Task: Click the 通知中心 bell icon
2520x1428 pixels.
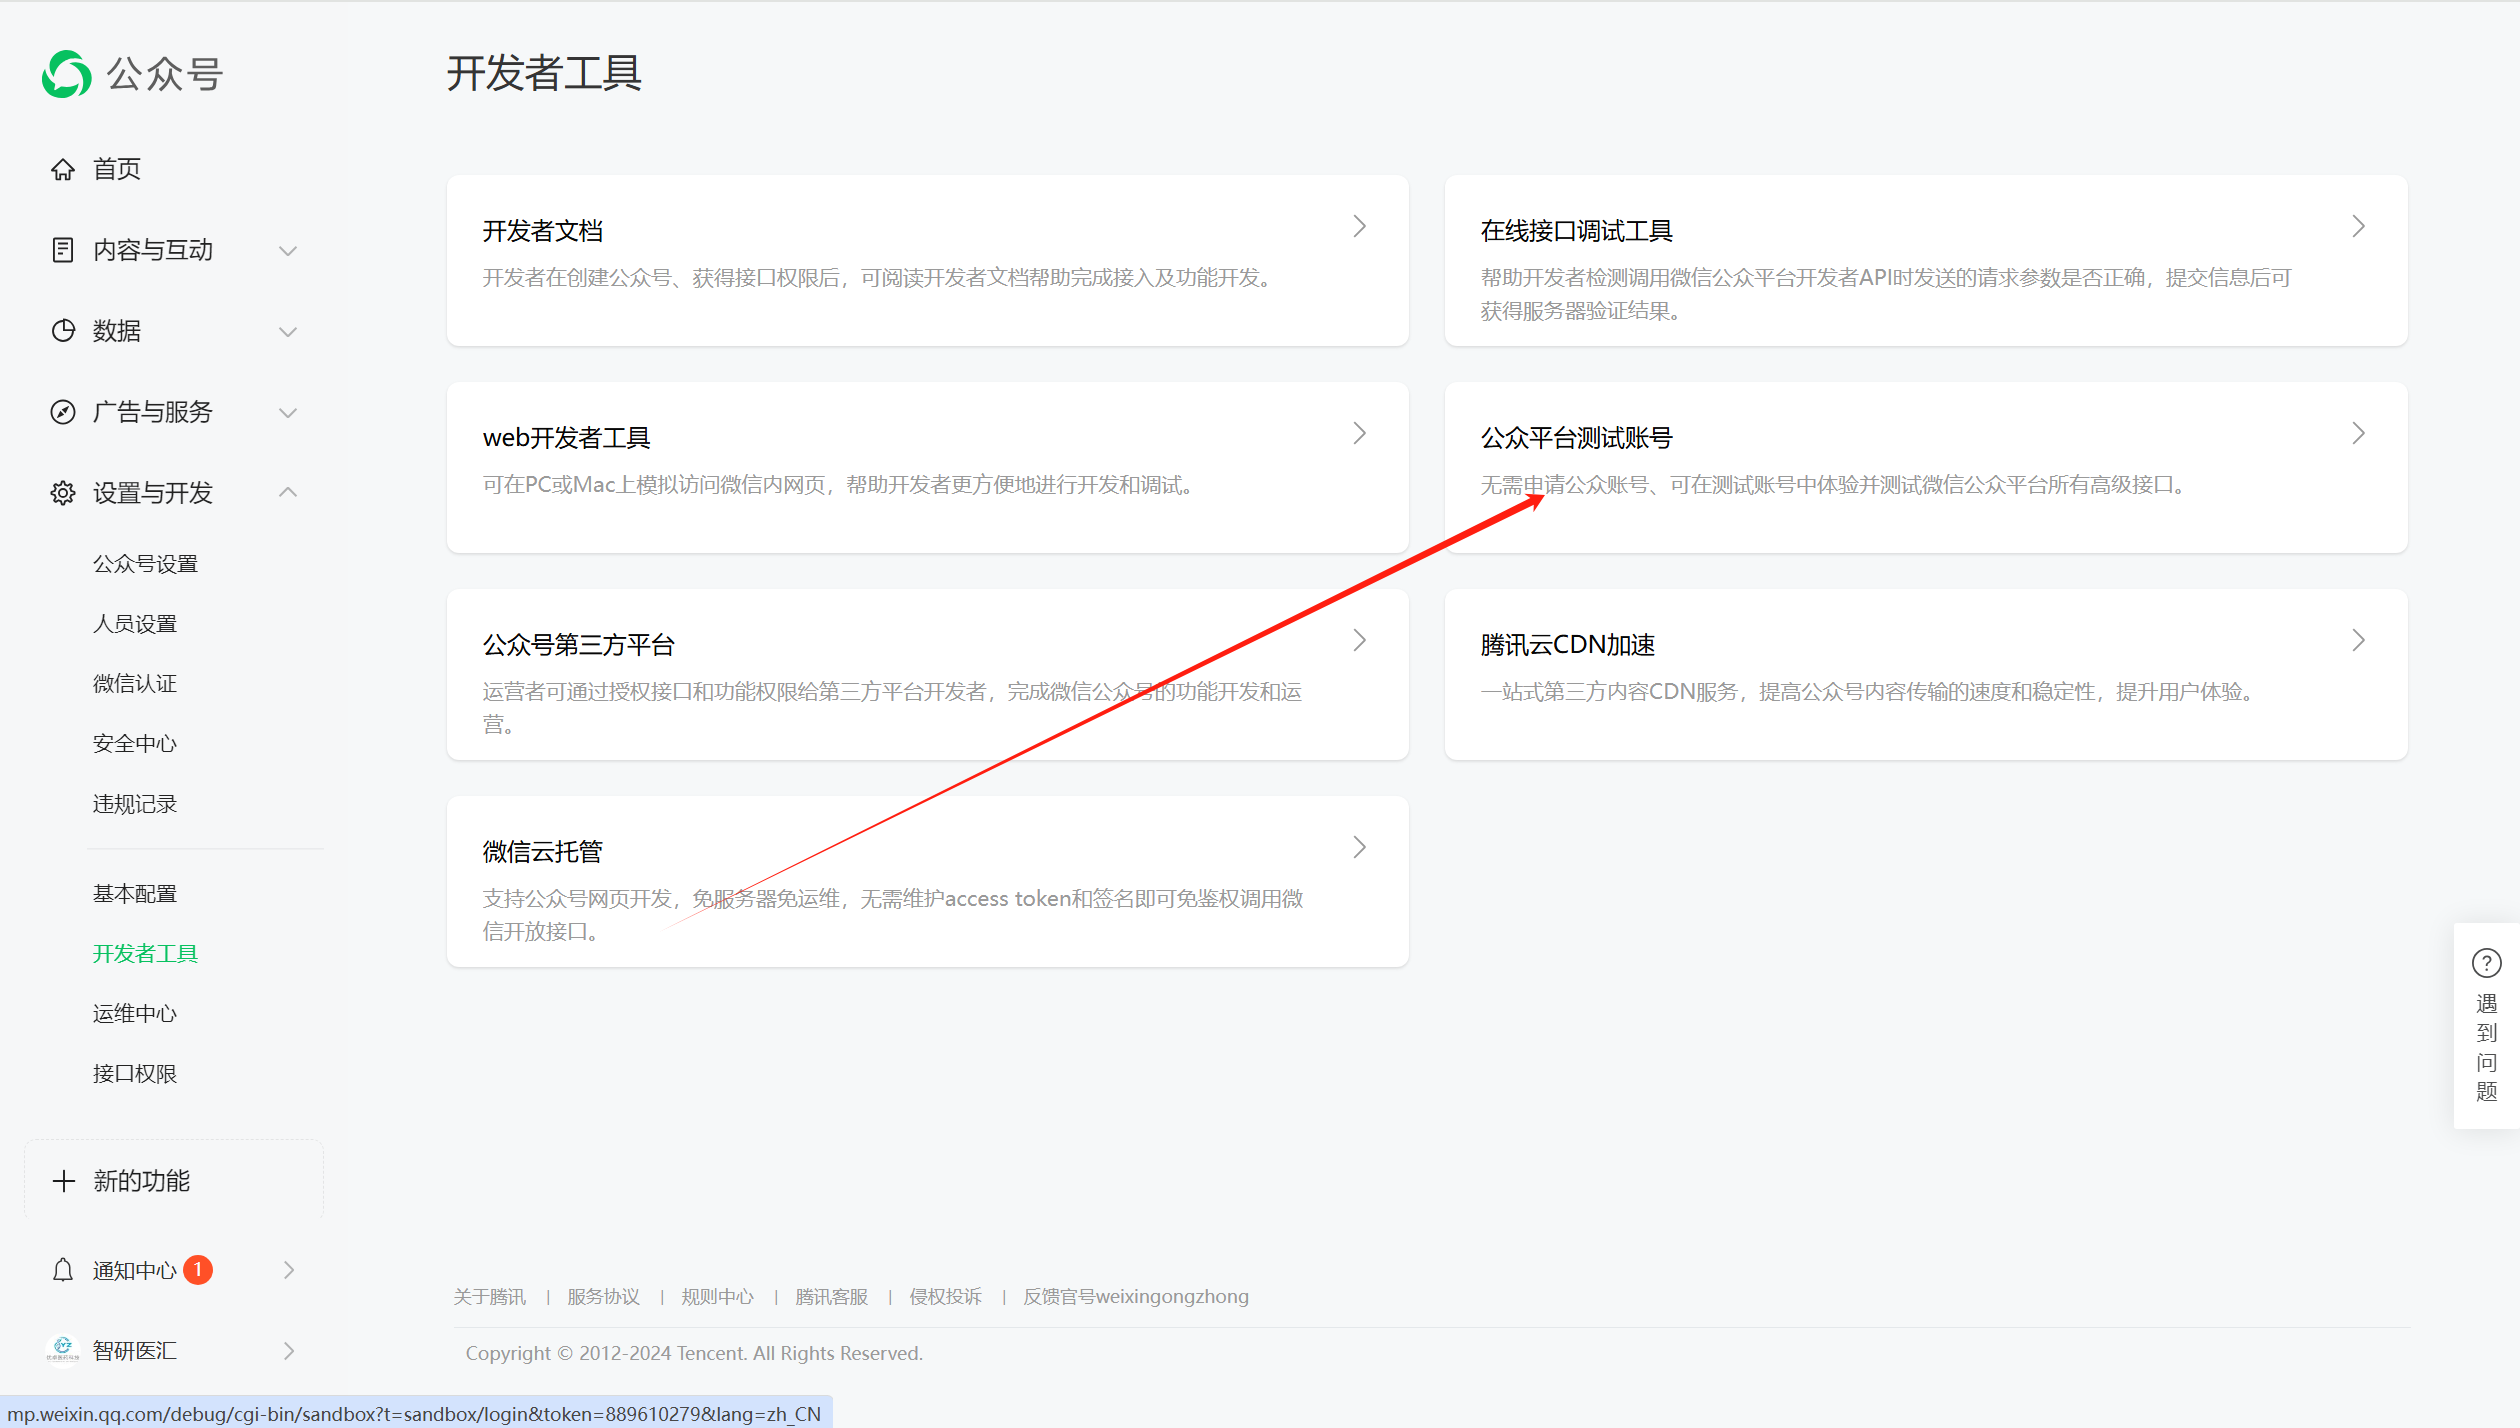Action: pos(62,1268)
